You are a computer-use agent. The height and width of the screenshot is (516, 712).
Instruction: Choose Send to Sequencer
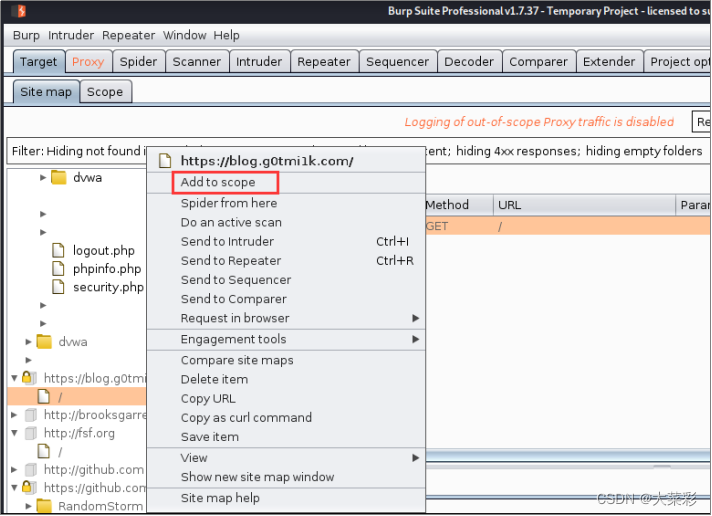pos(286,280)
